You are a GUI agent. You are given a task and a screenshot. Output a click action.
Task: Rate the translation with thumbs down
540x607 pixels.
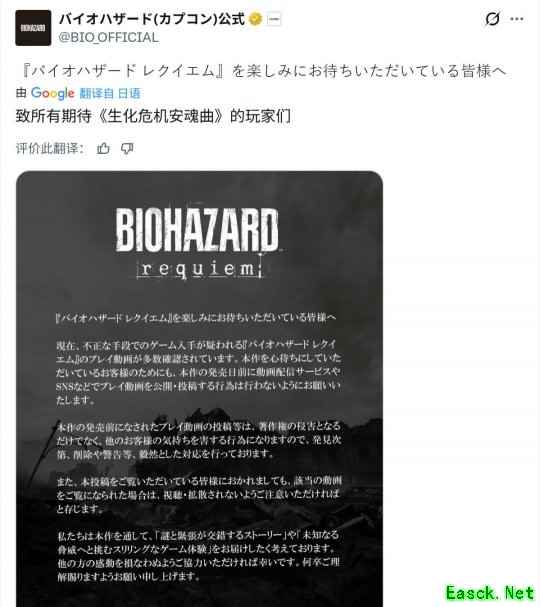pos(127,148)
